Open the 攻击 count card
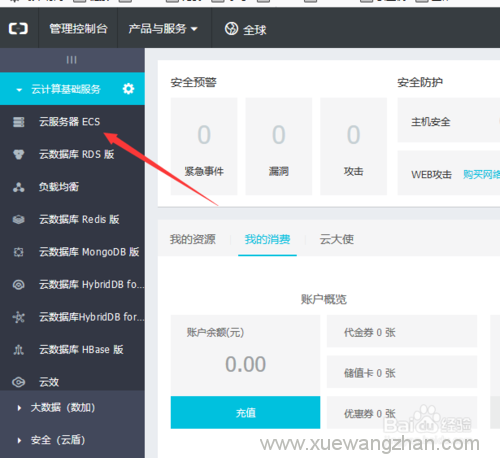This screenshot has height=458, width=500. click(x=353, y=146)
